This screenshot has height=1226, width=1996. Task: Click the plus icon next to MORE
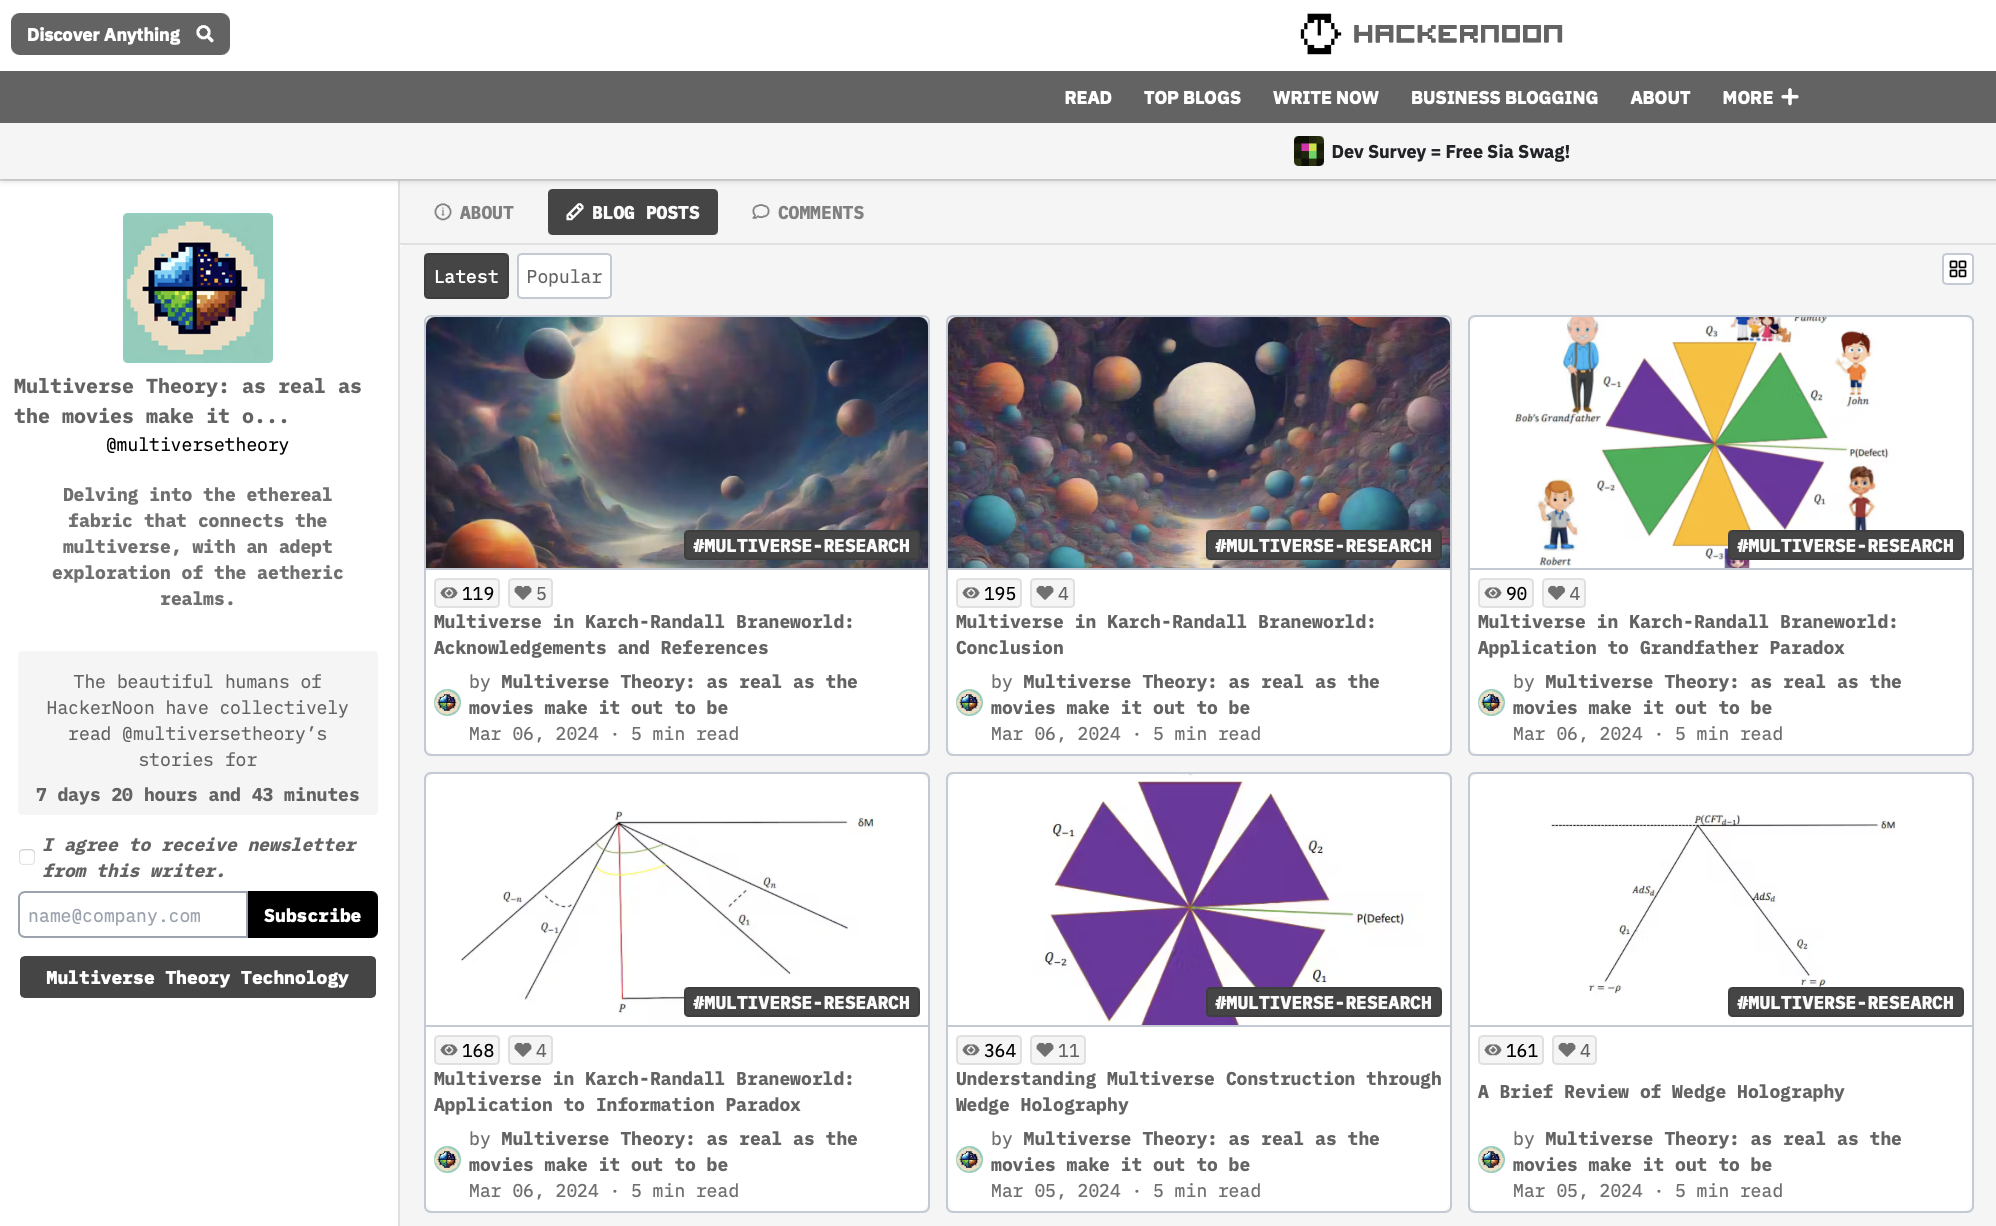click(1790, 97)
